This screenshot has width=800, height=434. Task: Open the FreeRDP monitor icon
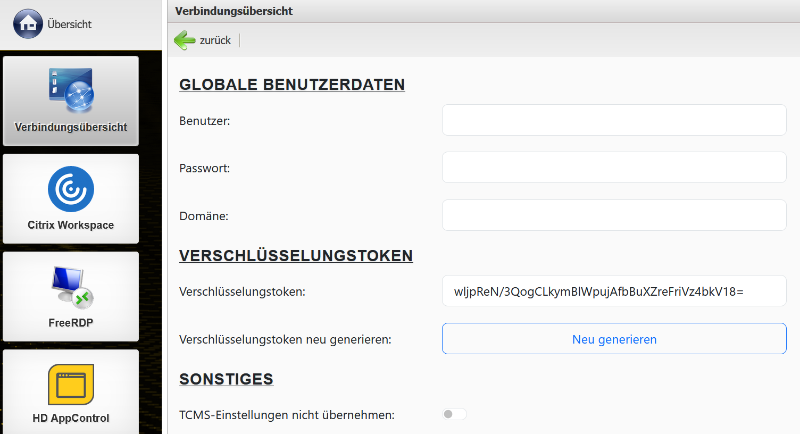click(70, 286)
